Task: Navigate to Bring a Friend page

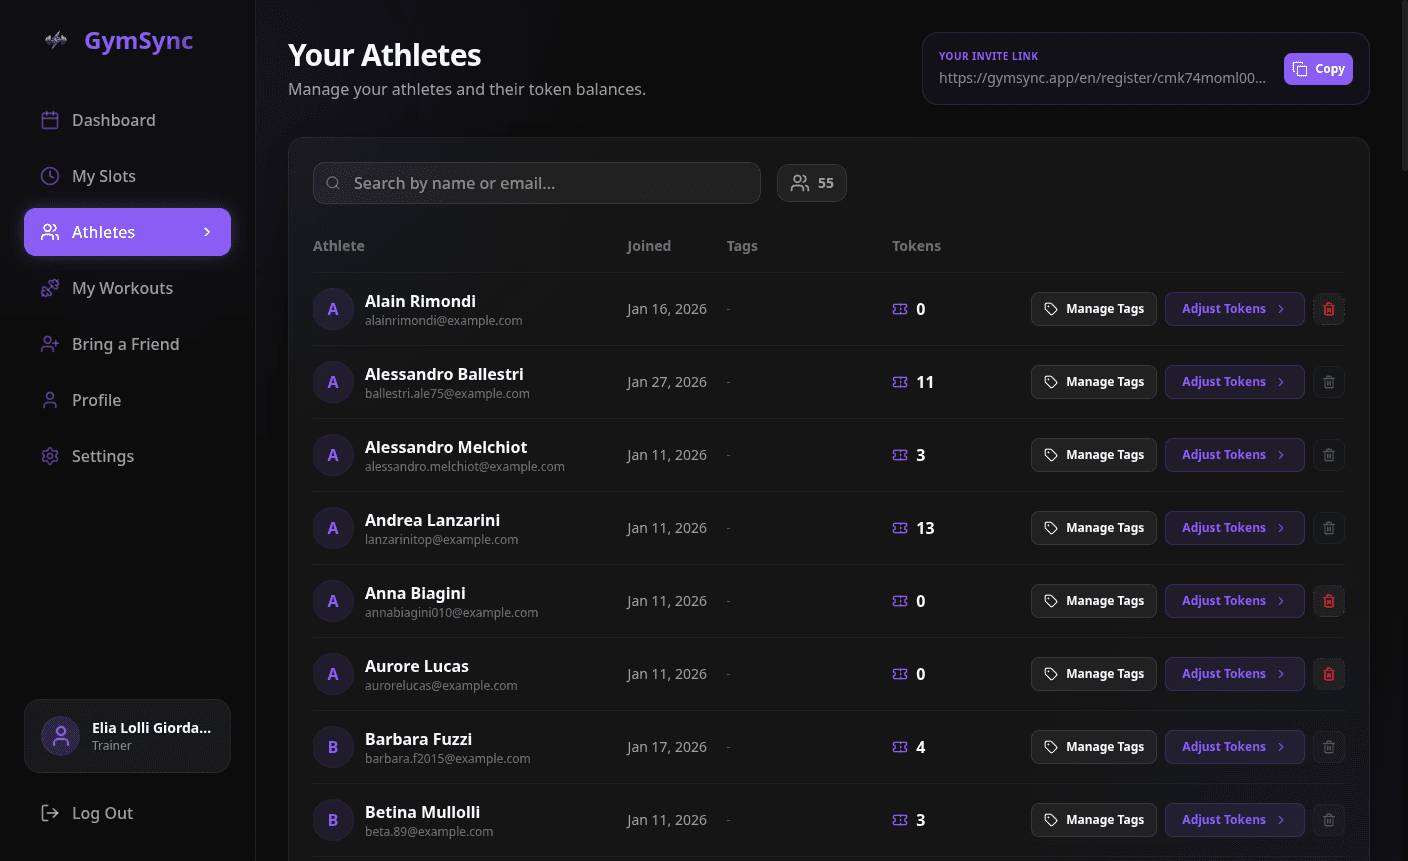Action: [x=125, y=344]
